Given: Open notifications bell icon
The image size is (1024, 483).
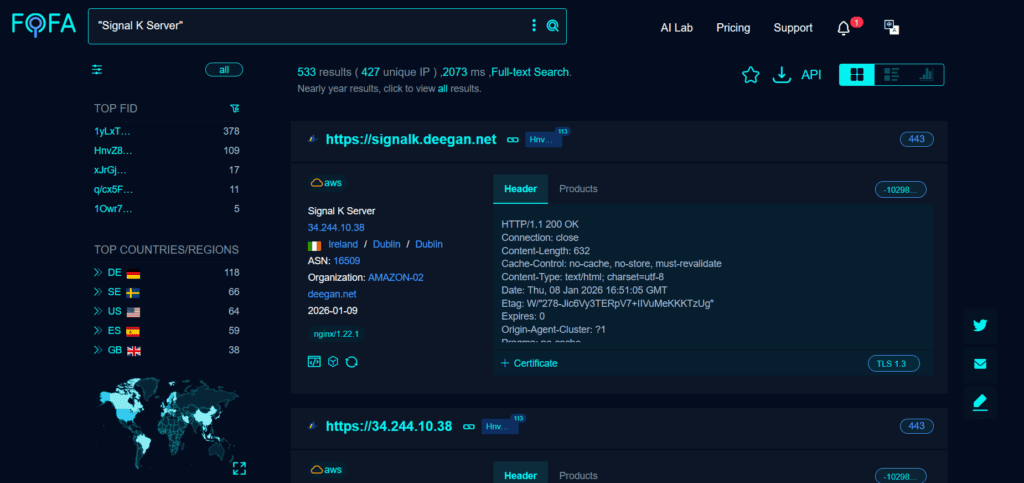Looking at the screenshot, I should 844,28.
